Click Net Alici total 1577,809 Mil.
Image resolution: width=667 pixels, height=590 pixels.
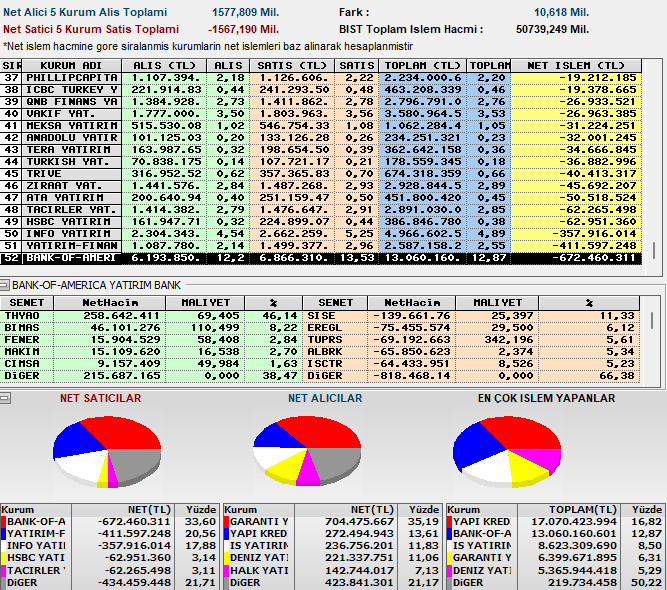tap(245, 12)
